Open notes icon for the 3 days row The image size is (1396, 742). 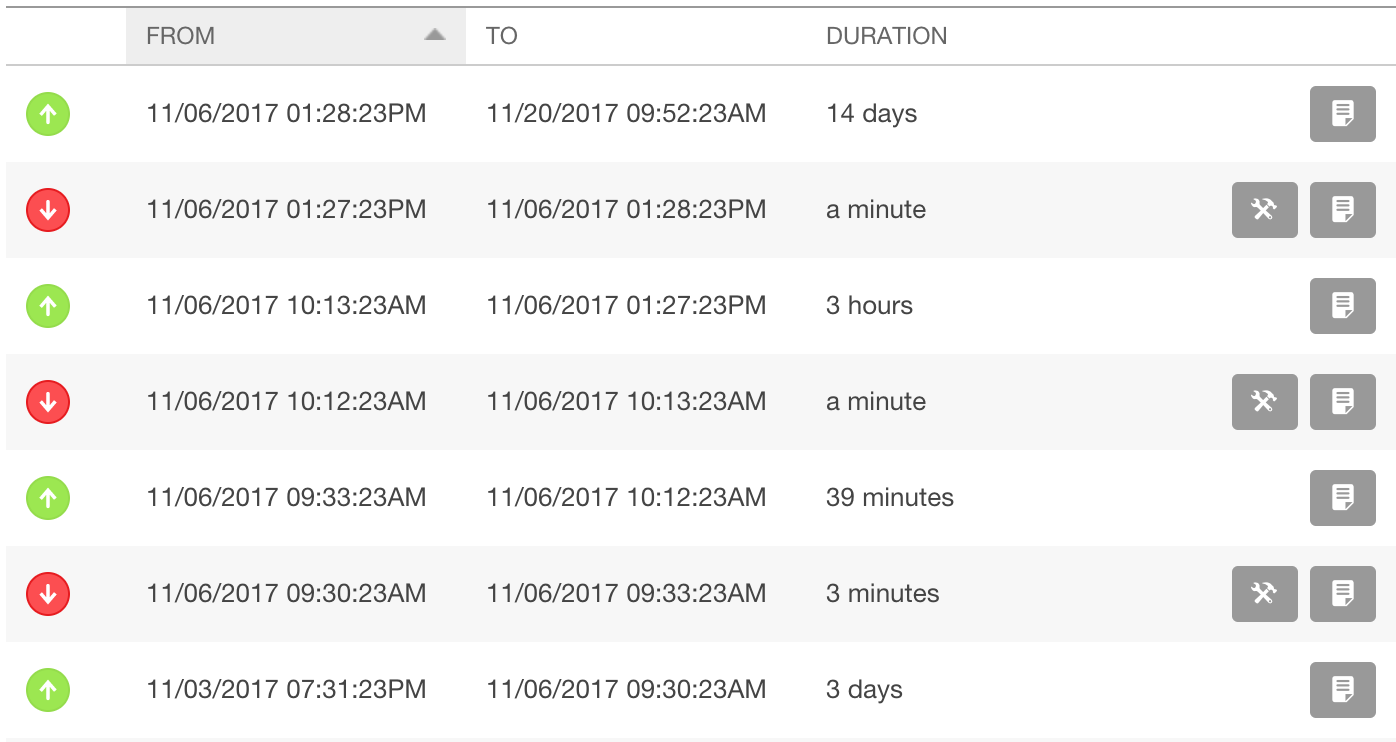click(1343, 690)
